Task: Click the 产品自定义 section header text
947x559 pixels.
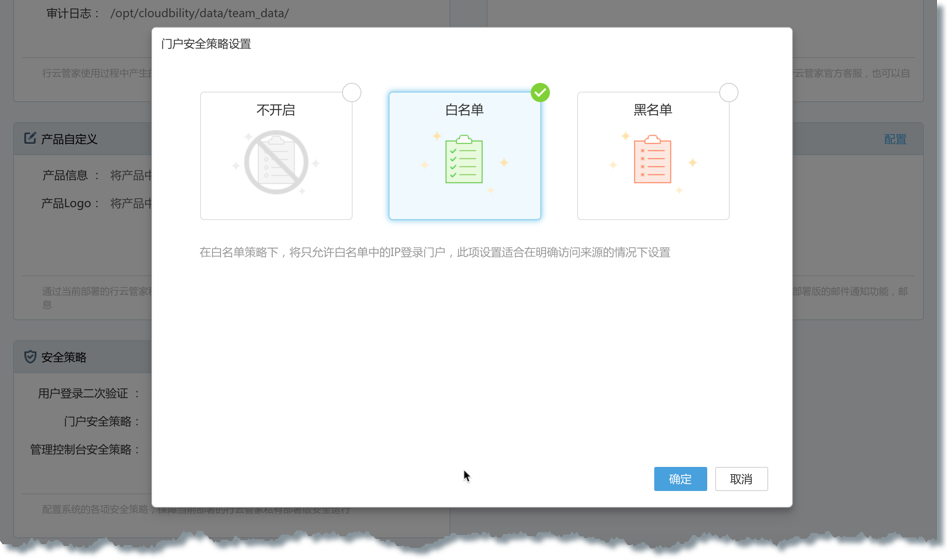Action: pyautogui.click(x=69, y=139)
